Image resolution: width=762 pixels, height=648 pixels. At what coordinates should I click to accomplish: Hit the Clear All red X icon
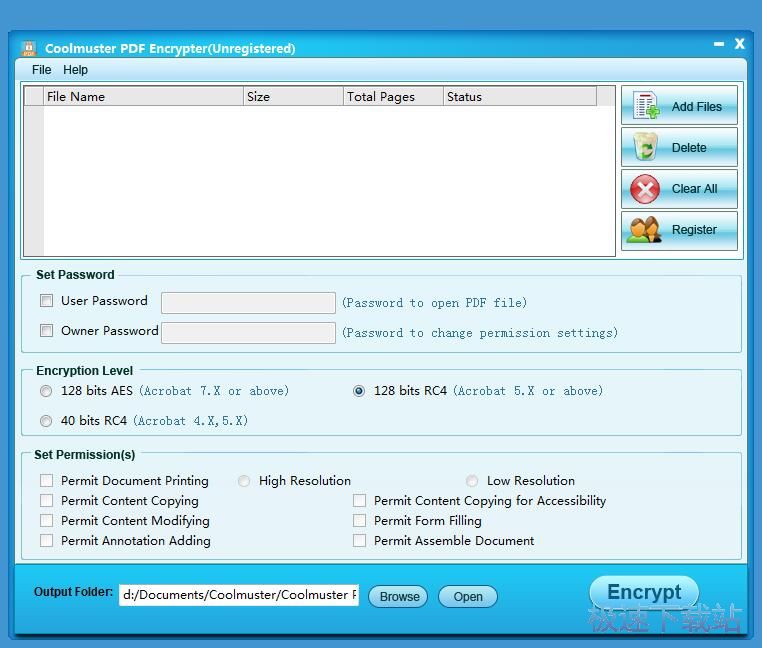tap(646, 189)
